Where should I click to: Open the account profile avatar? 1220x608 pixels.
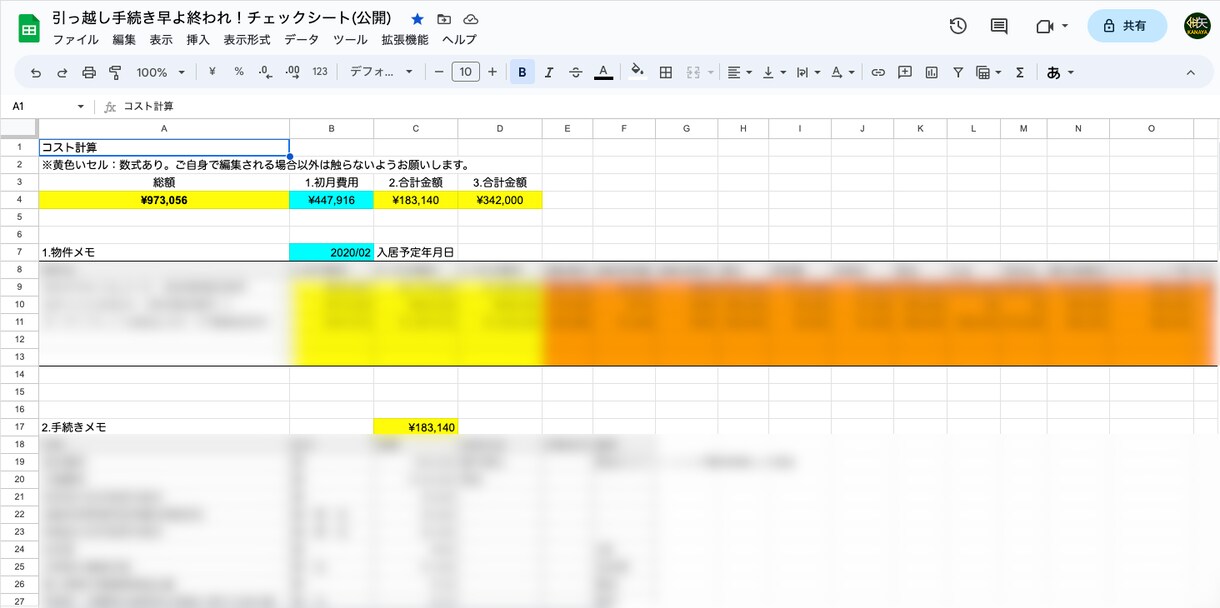pyautogui.click(x=1197, y=26)
